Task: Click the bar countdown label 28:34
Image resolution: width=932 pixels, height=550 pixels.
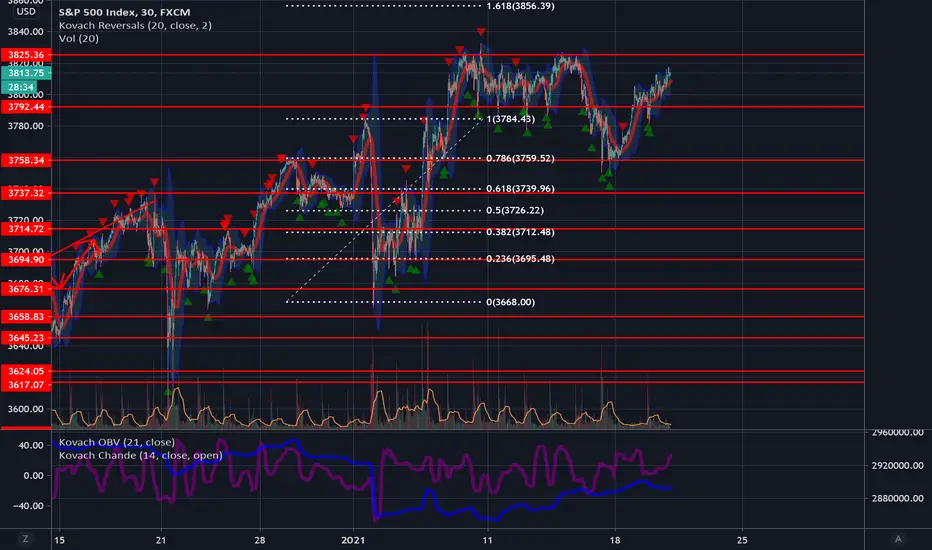Action: point(21,87)
